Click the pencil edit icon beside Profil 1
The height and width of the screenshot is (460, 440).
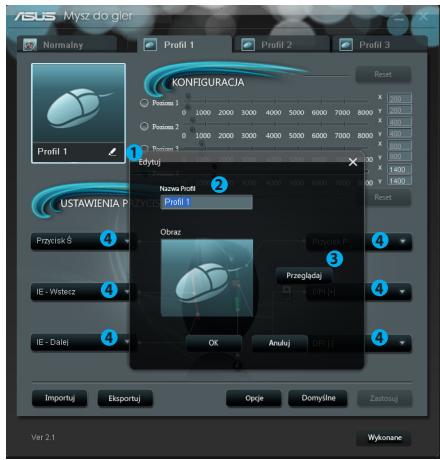click(112, 152)
